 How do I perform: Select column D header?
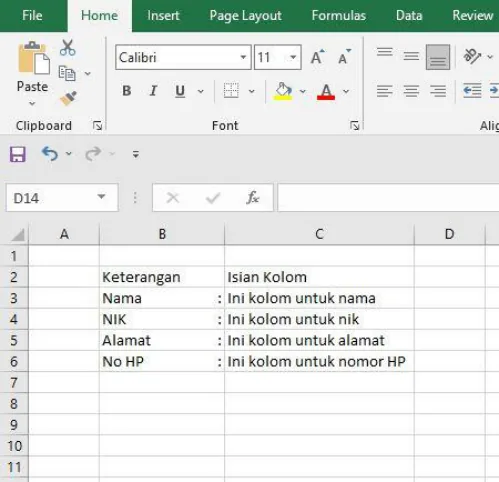click(449, 234)
